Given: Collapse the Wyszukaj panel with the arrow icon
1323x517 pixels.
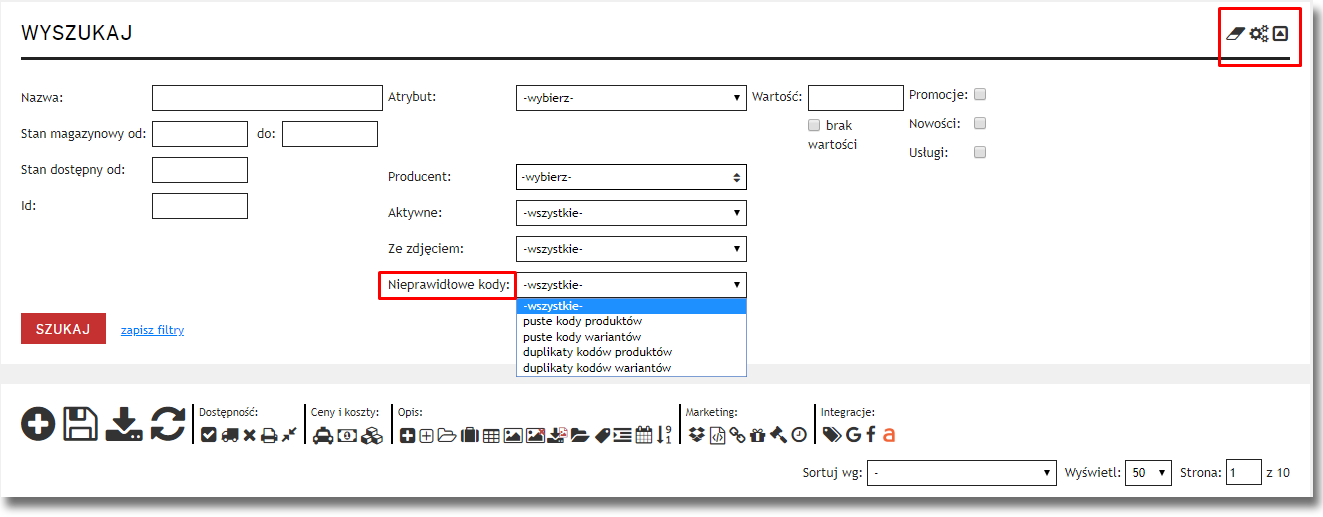Looking at the screenshot, I should (1280, 34).
